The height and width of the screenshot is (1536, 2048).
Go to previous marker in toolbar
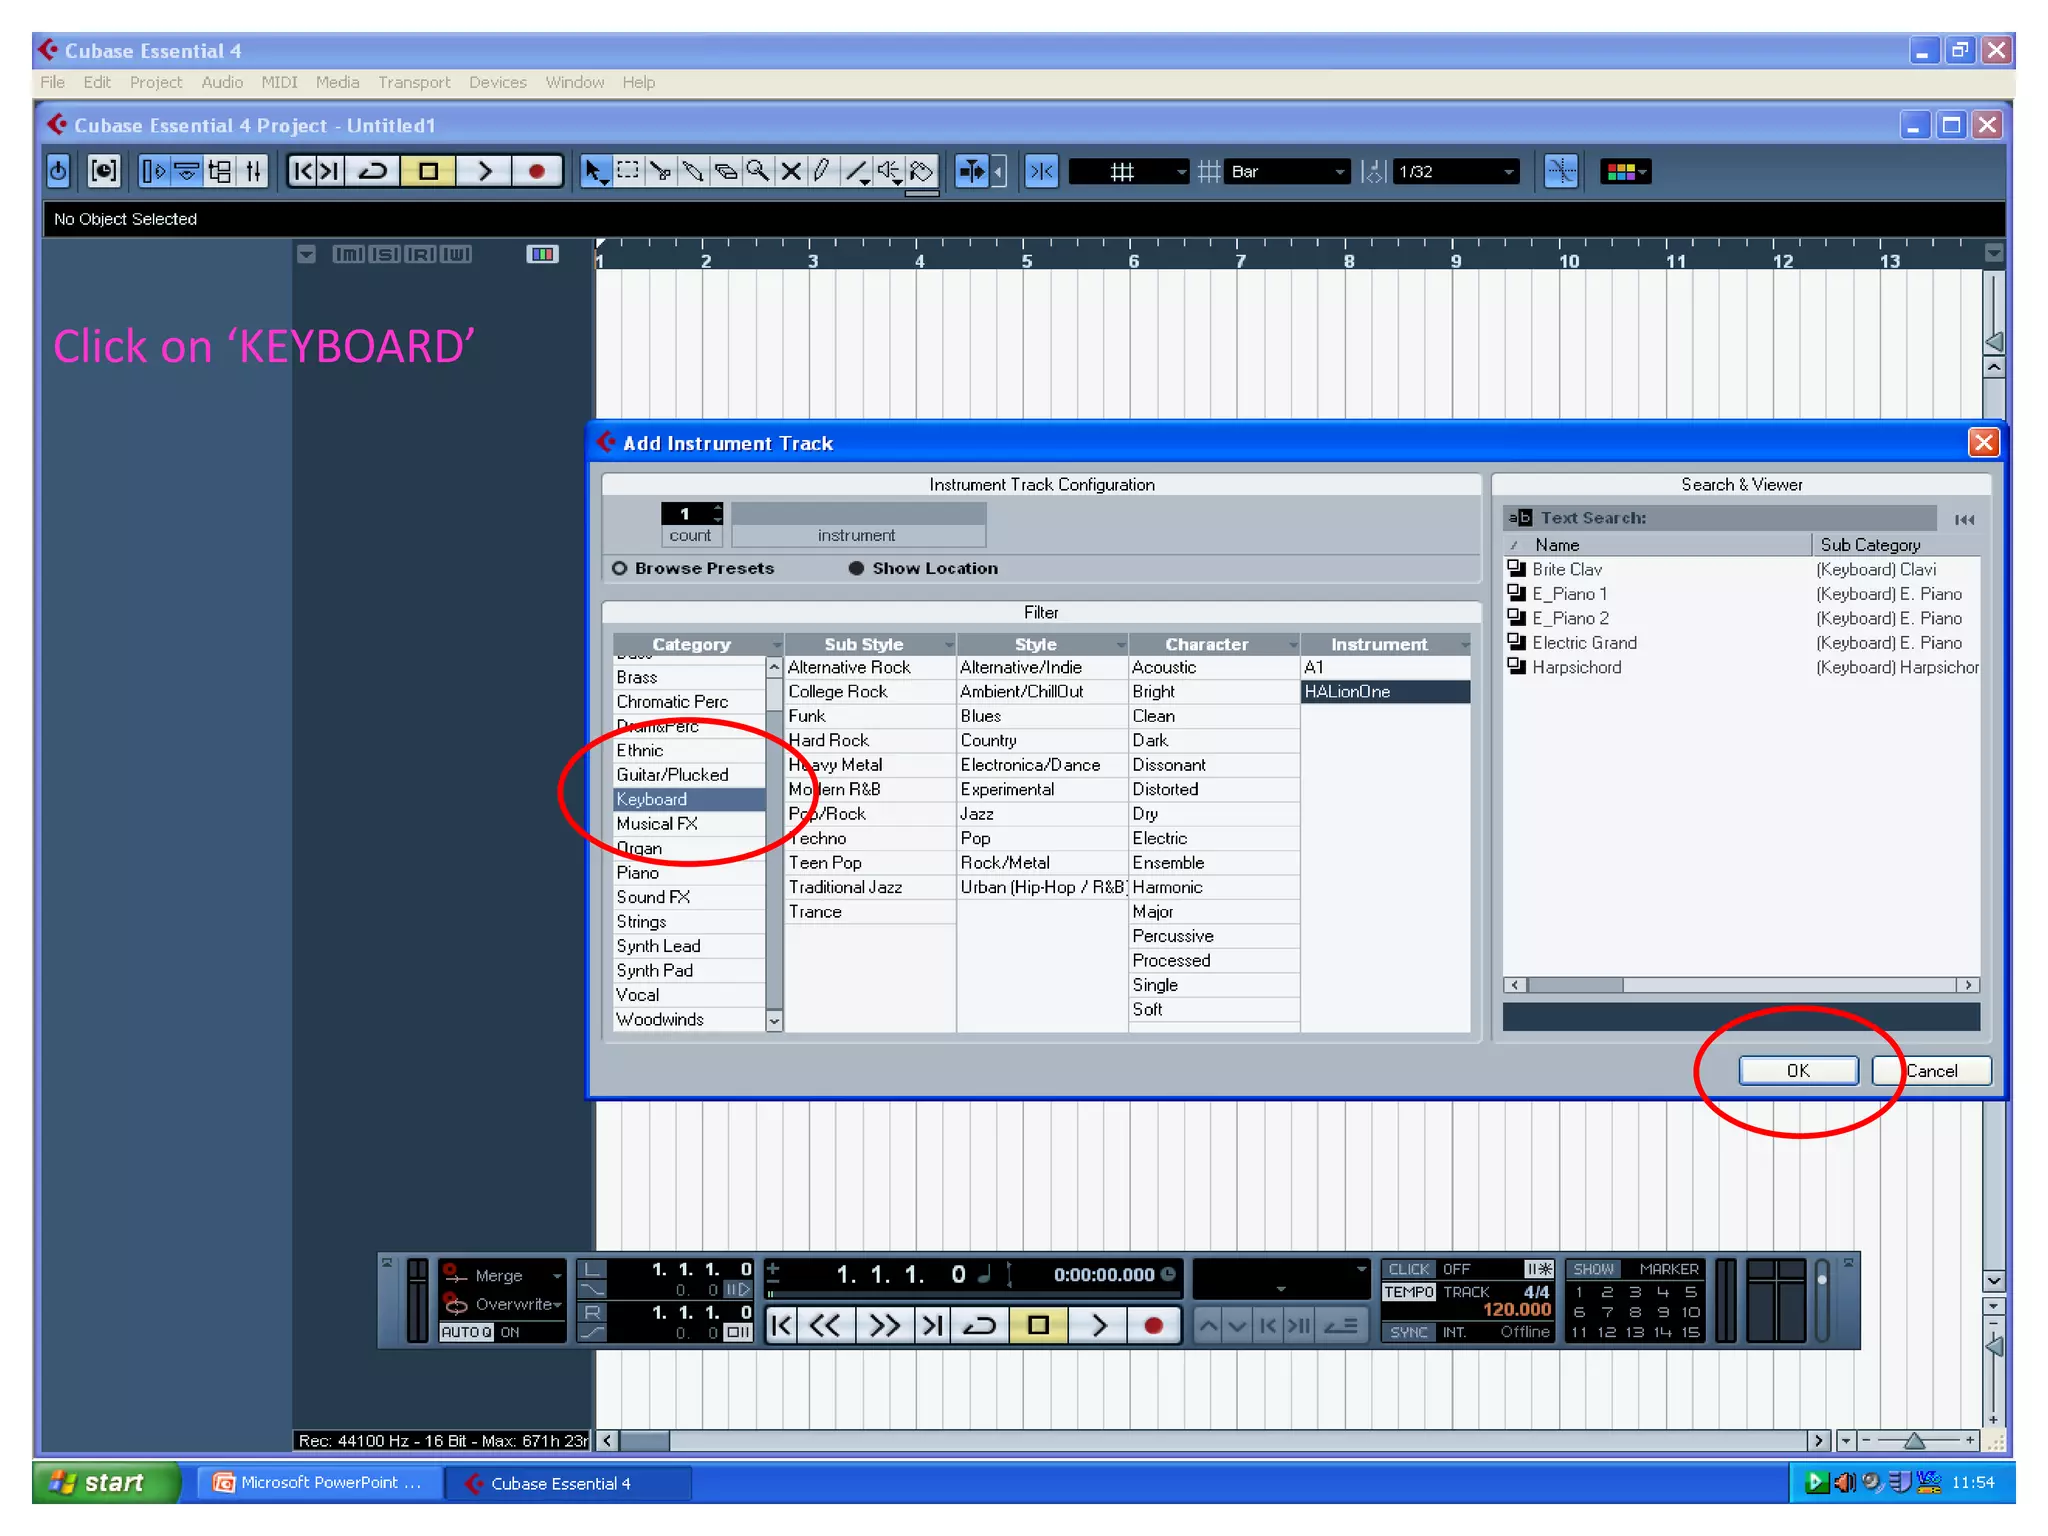click(x=302, y=172)
